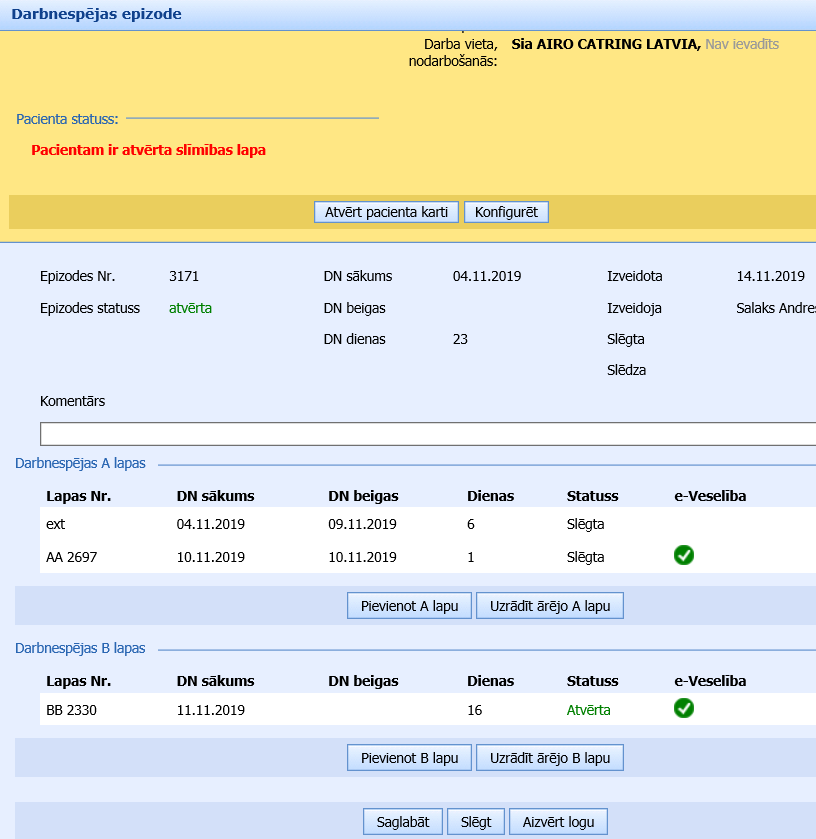Save the episode with Saglabāt
The width and height of the screenshot is (816, 839).
coord(403,822)
